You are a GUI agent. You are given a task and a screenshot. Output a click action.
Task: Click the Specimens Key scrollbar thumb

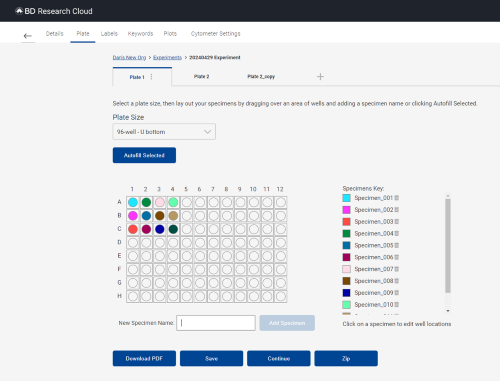448,246
